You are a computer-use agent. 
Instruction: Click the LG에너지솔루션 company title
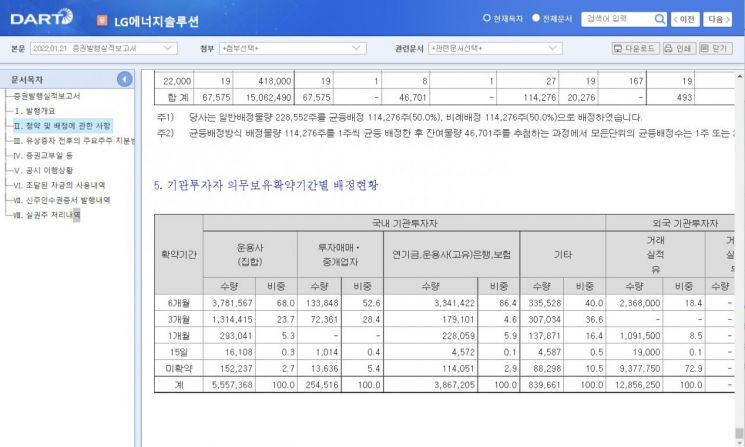coord(156,21)
